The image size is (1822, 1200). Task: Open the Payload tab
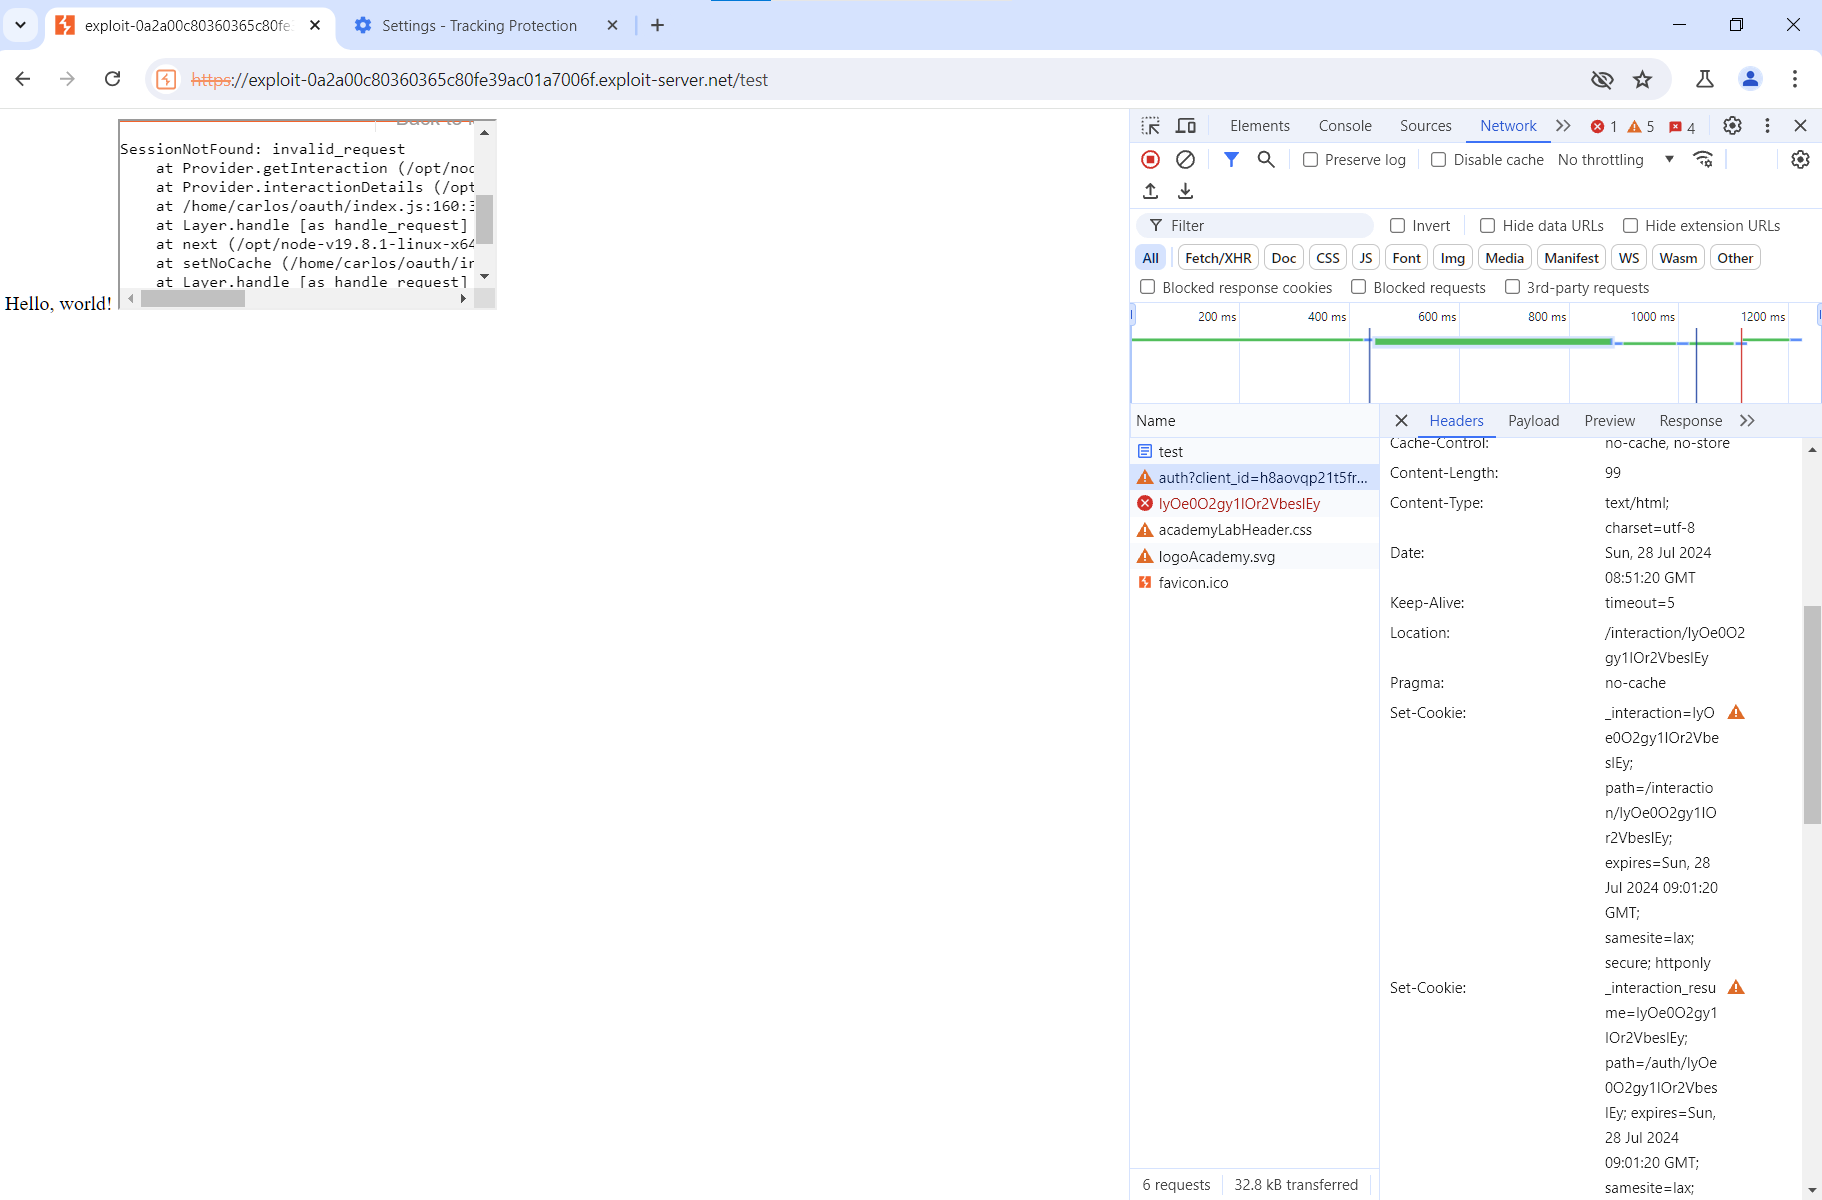[x=1534, y=421]
